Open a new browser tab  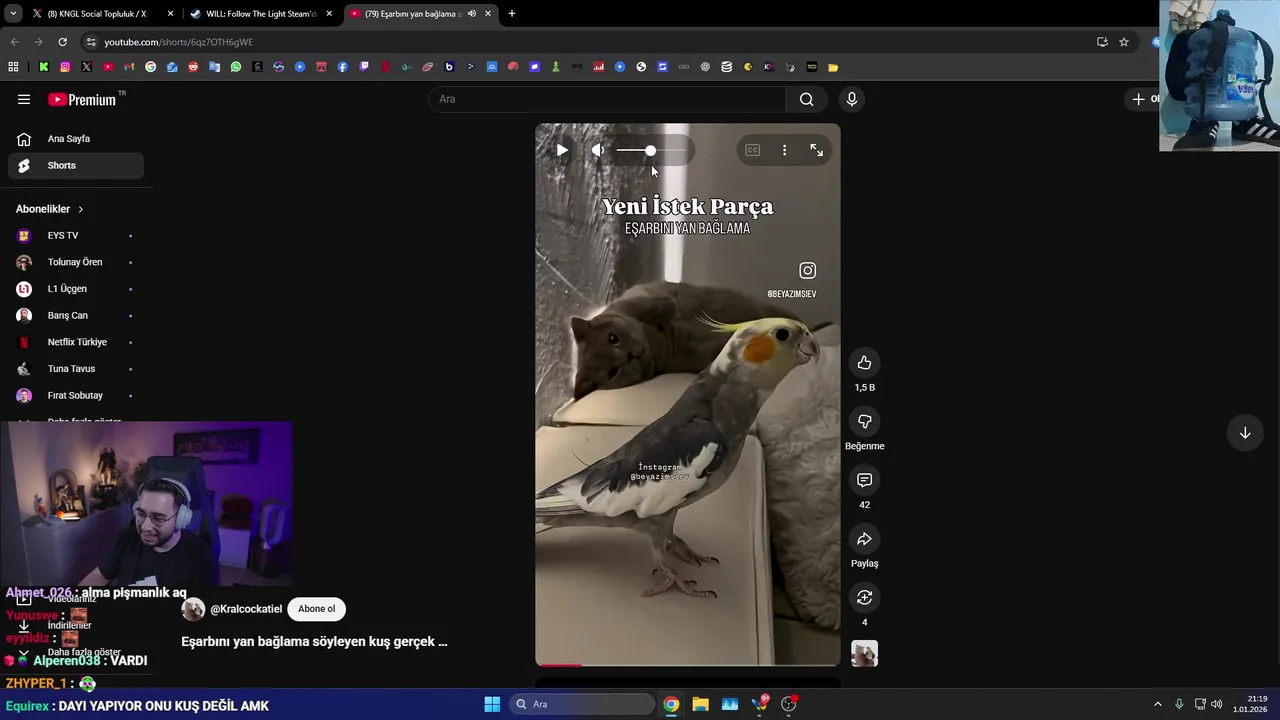(x=511, y=14)
